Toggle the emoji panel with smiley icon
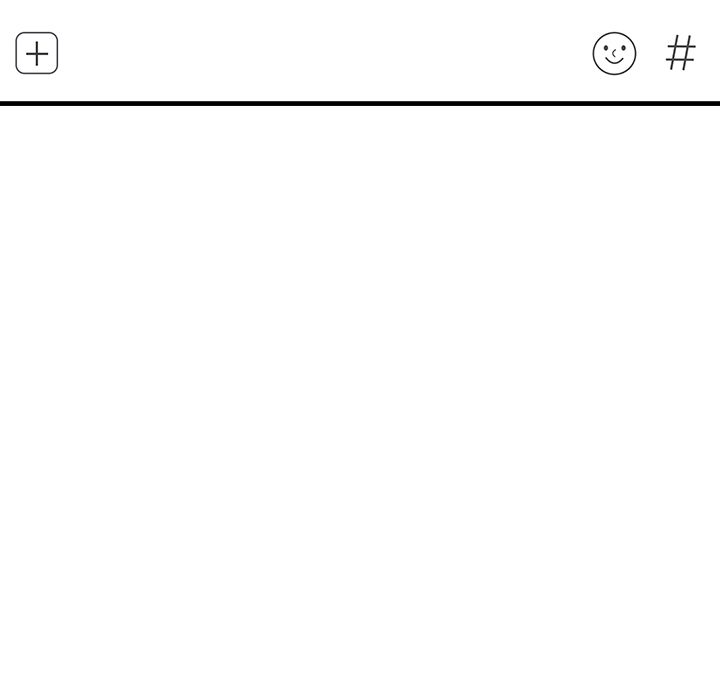This screenshot has height=700, width=720. 614,53
